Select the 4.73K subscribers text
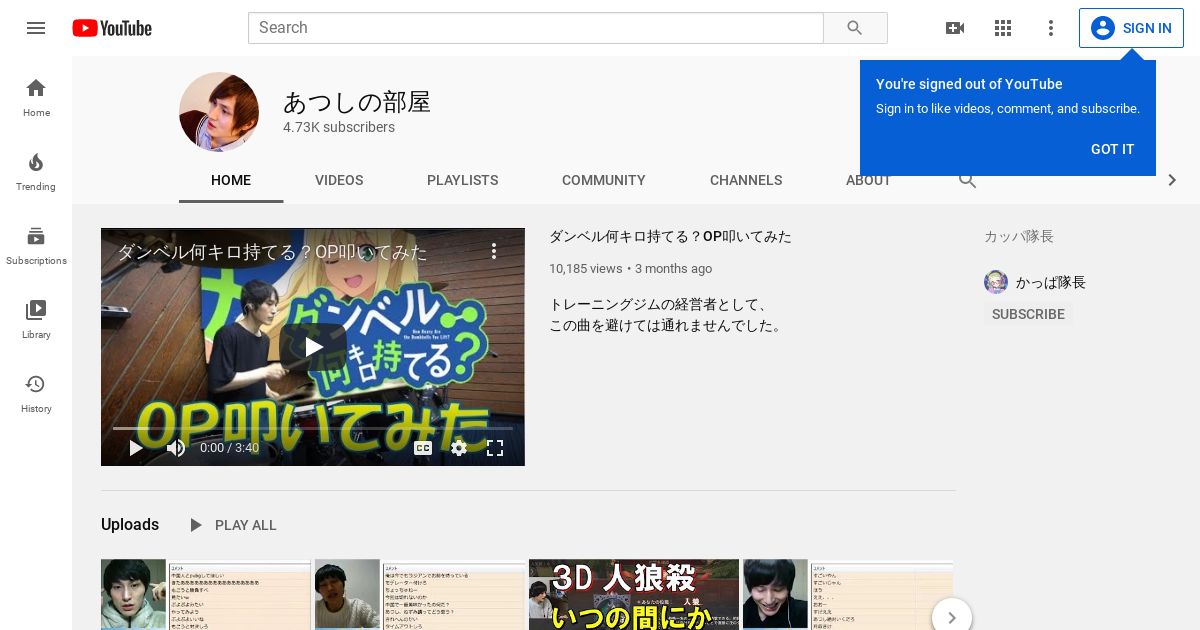Image resolution: width=1200 pixels, height=630 pixels. [339, 128]
